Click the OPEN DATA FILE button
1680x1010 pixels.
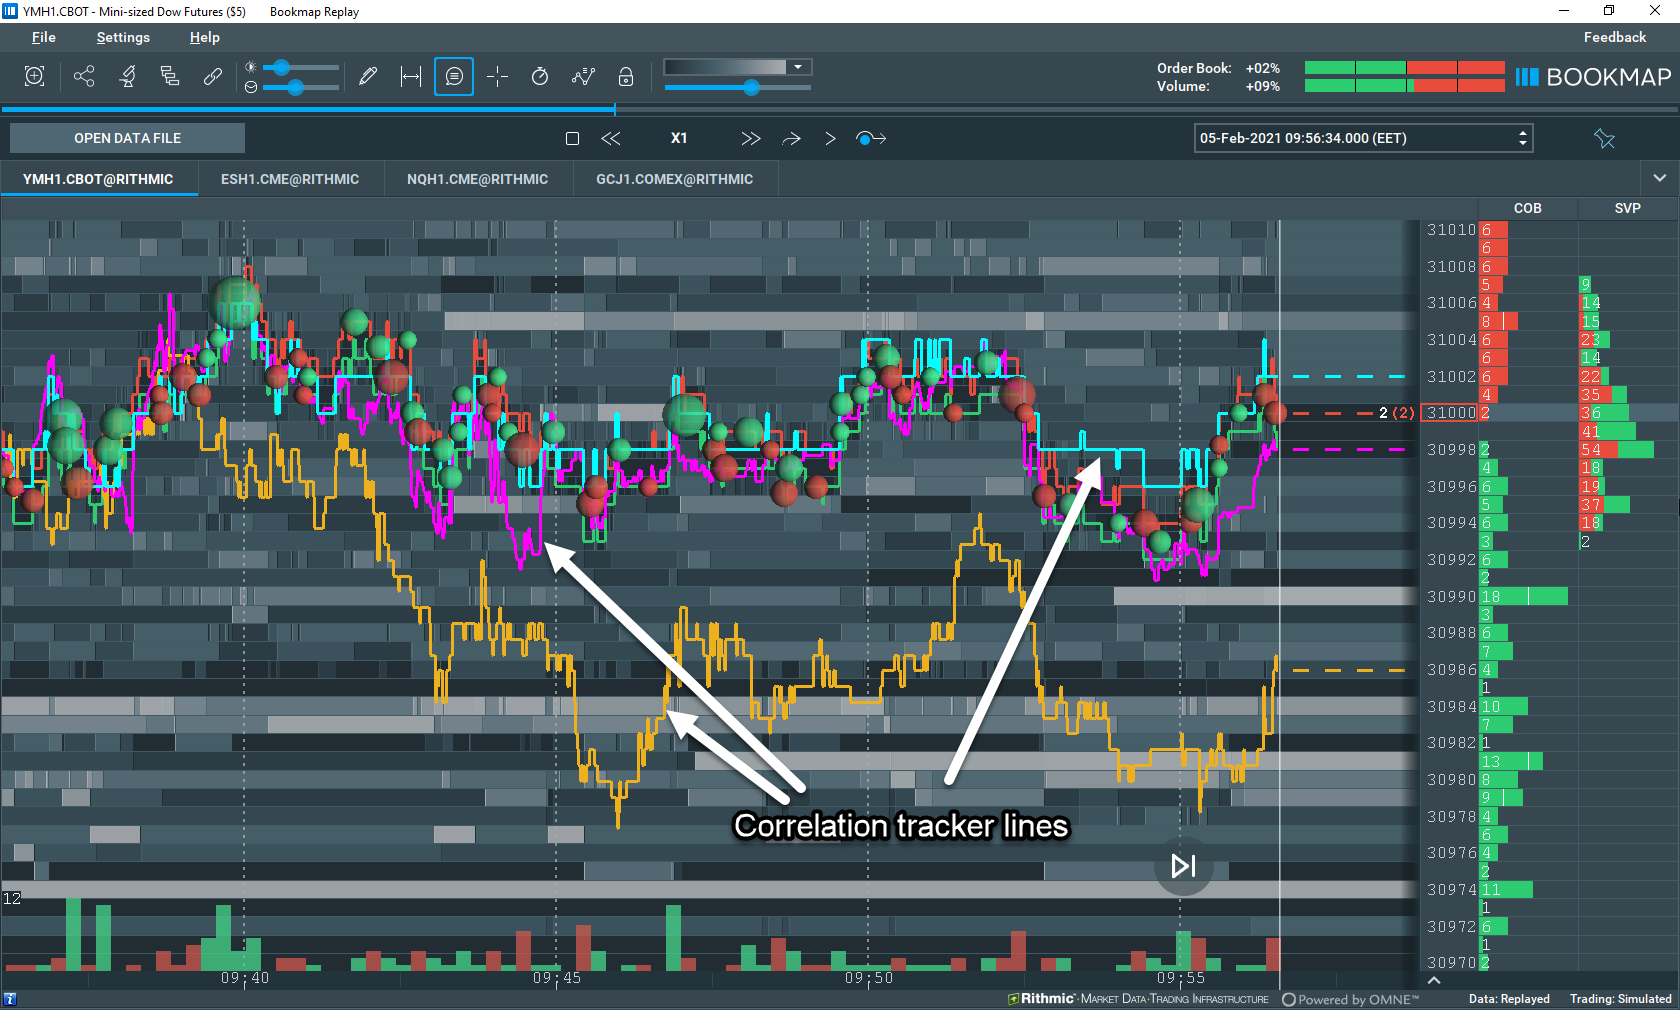126,137
